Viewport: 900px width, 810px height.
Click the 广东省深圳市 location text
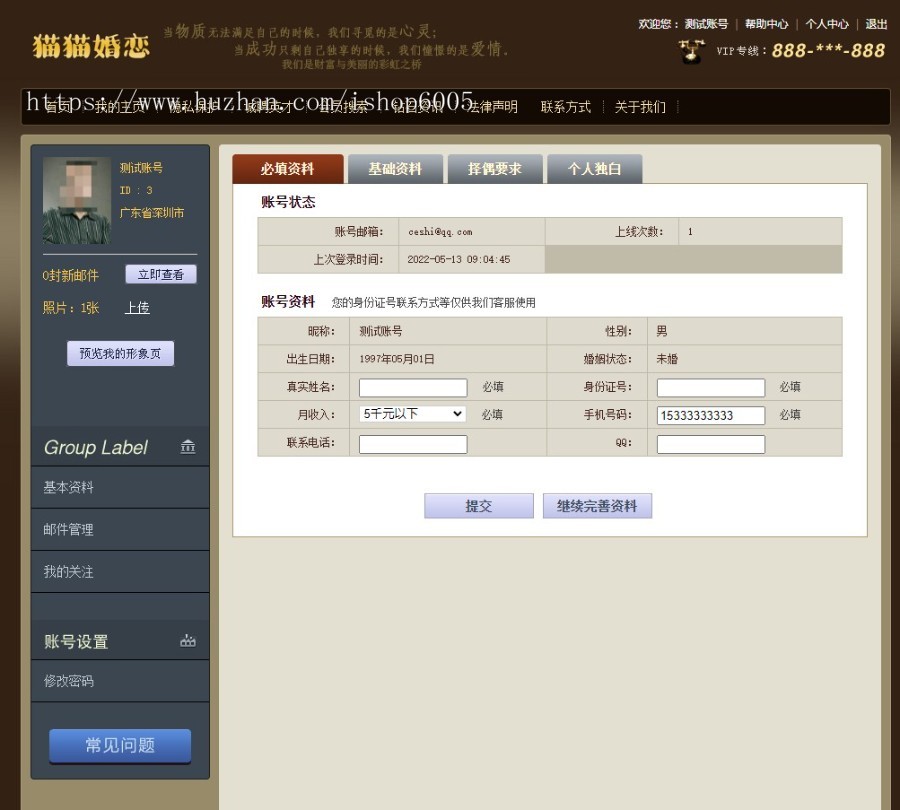152,213
